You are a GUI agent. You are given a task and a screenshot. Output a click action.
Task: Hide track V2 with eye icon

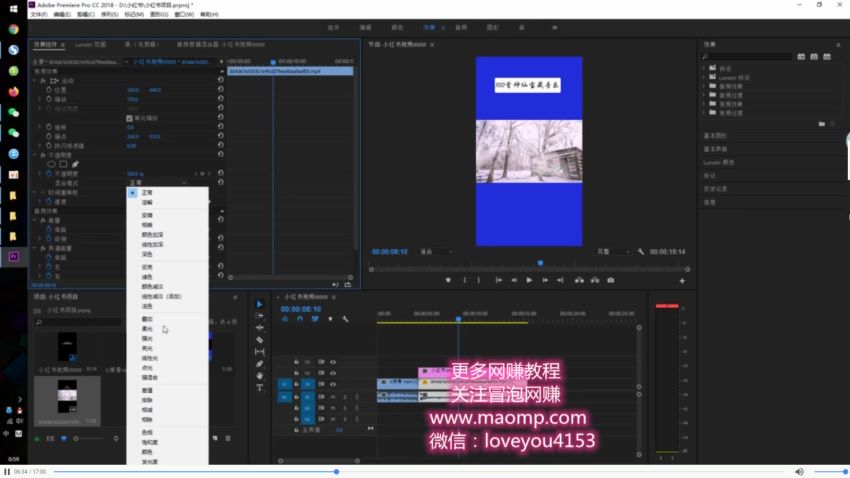click(333, 373)
